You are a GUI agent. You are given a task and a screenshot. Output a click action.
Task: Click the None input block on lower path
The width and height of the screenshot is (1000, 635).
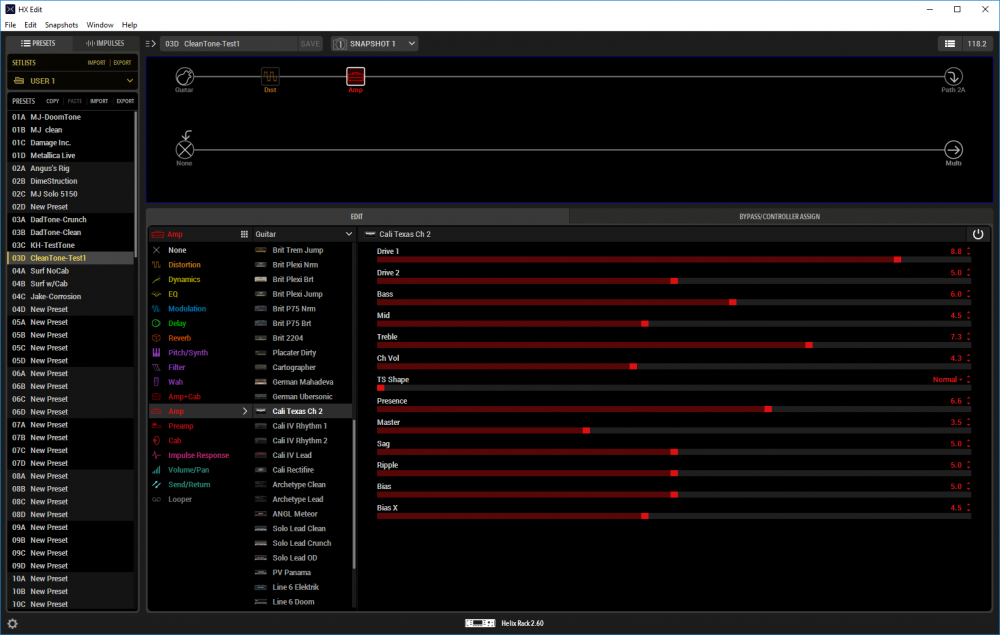tap(184, 150)
